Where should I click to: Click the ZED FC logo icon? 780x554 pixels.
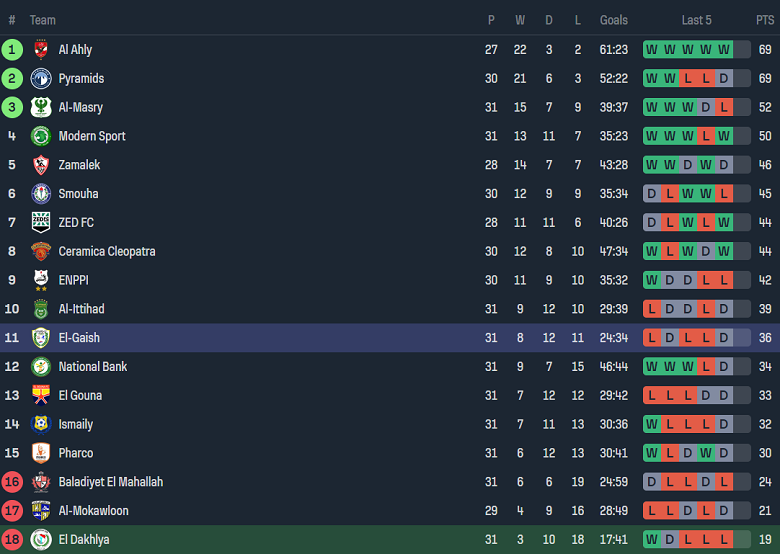pyautogui.click(x=41, y=223)
